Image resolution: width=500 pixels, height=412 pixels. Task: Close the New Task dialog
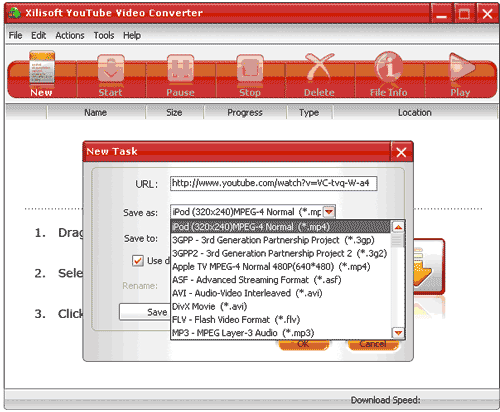(401, 152)
